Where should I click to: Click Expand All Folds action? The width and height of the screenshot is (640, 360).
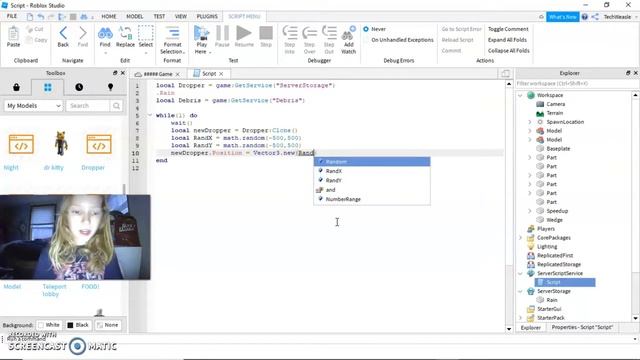click(507, 40)
